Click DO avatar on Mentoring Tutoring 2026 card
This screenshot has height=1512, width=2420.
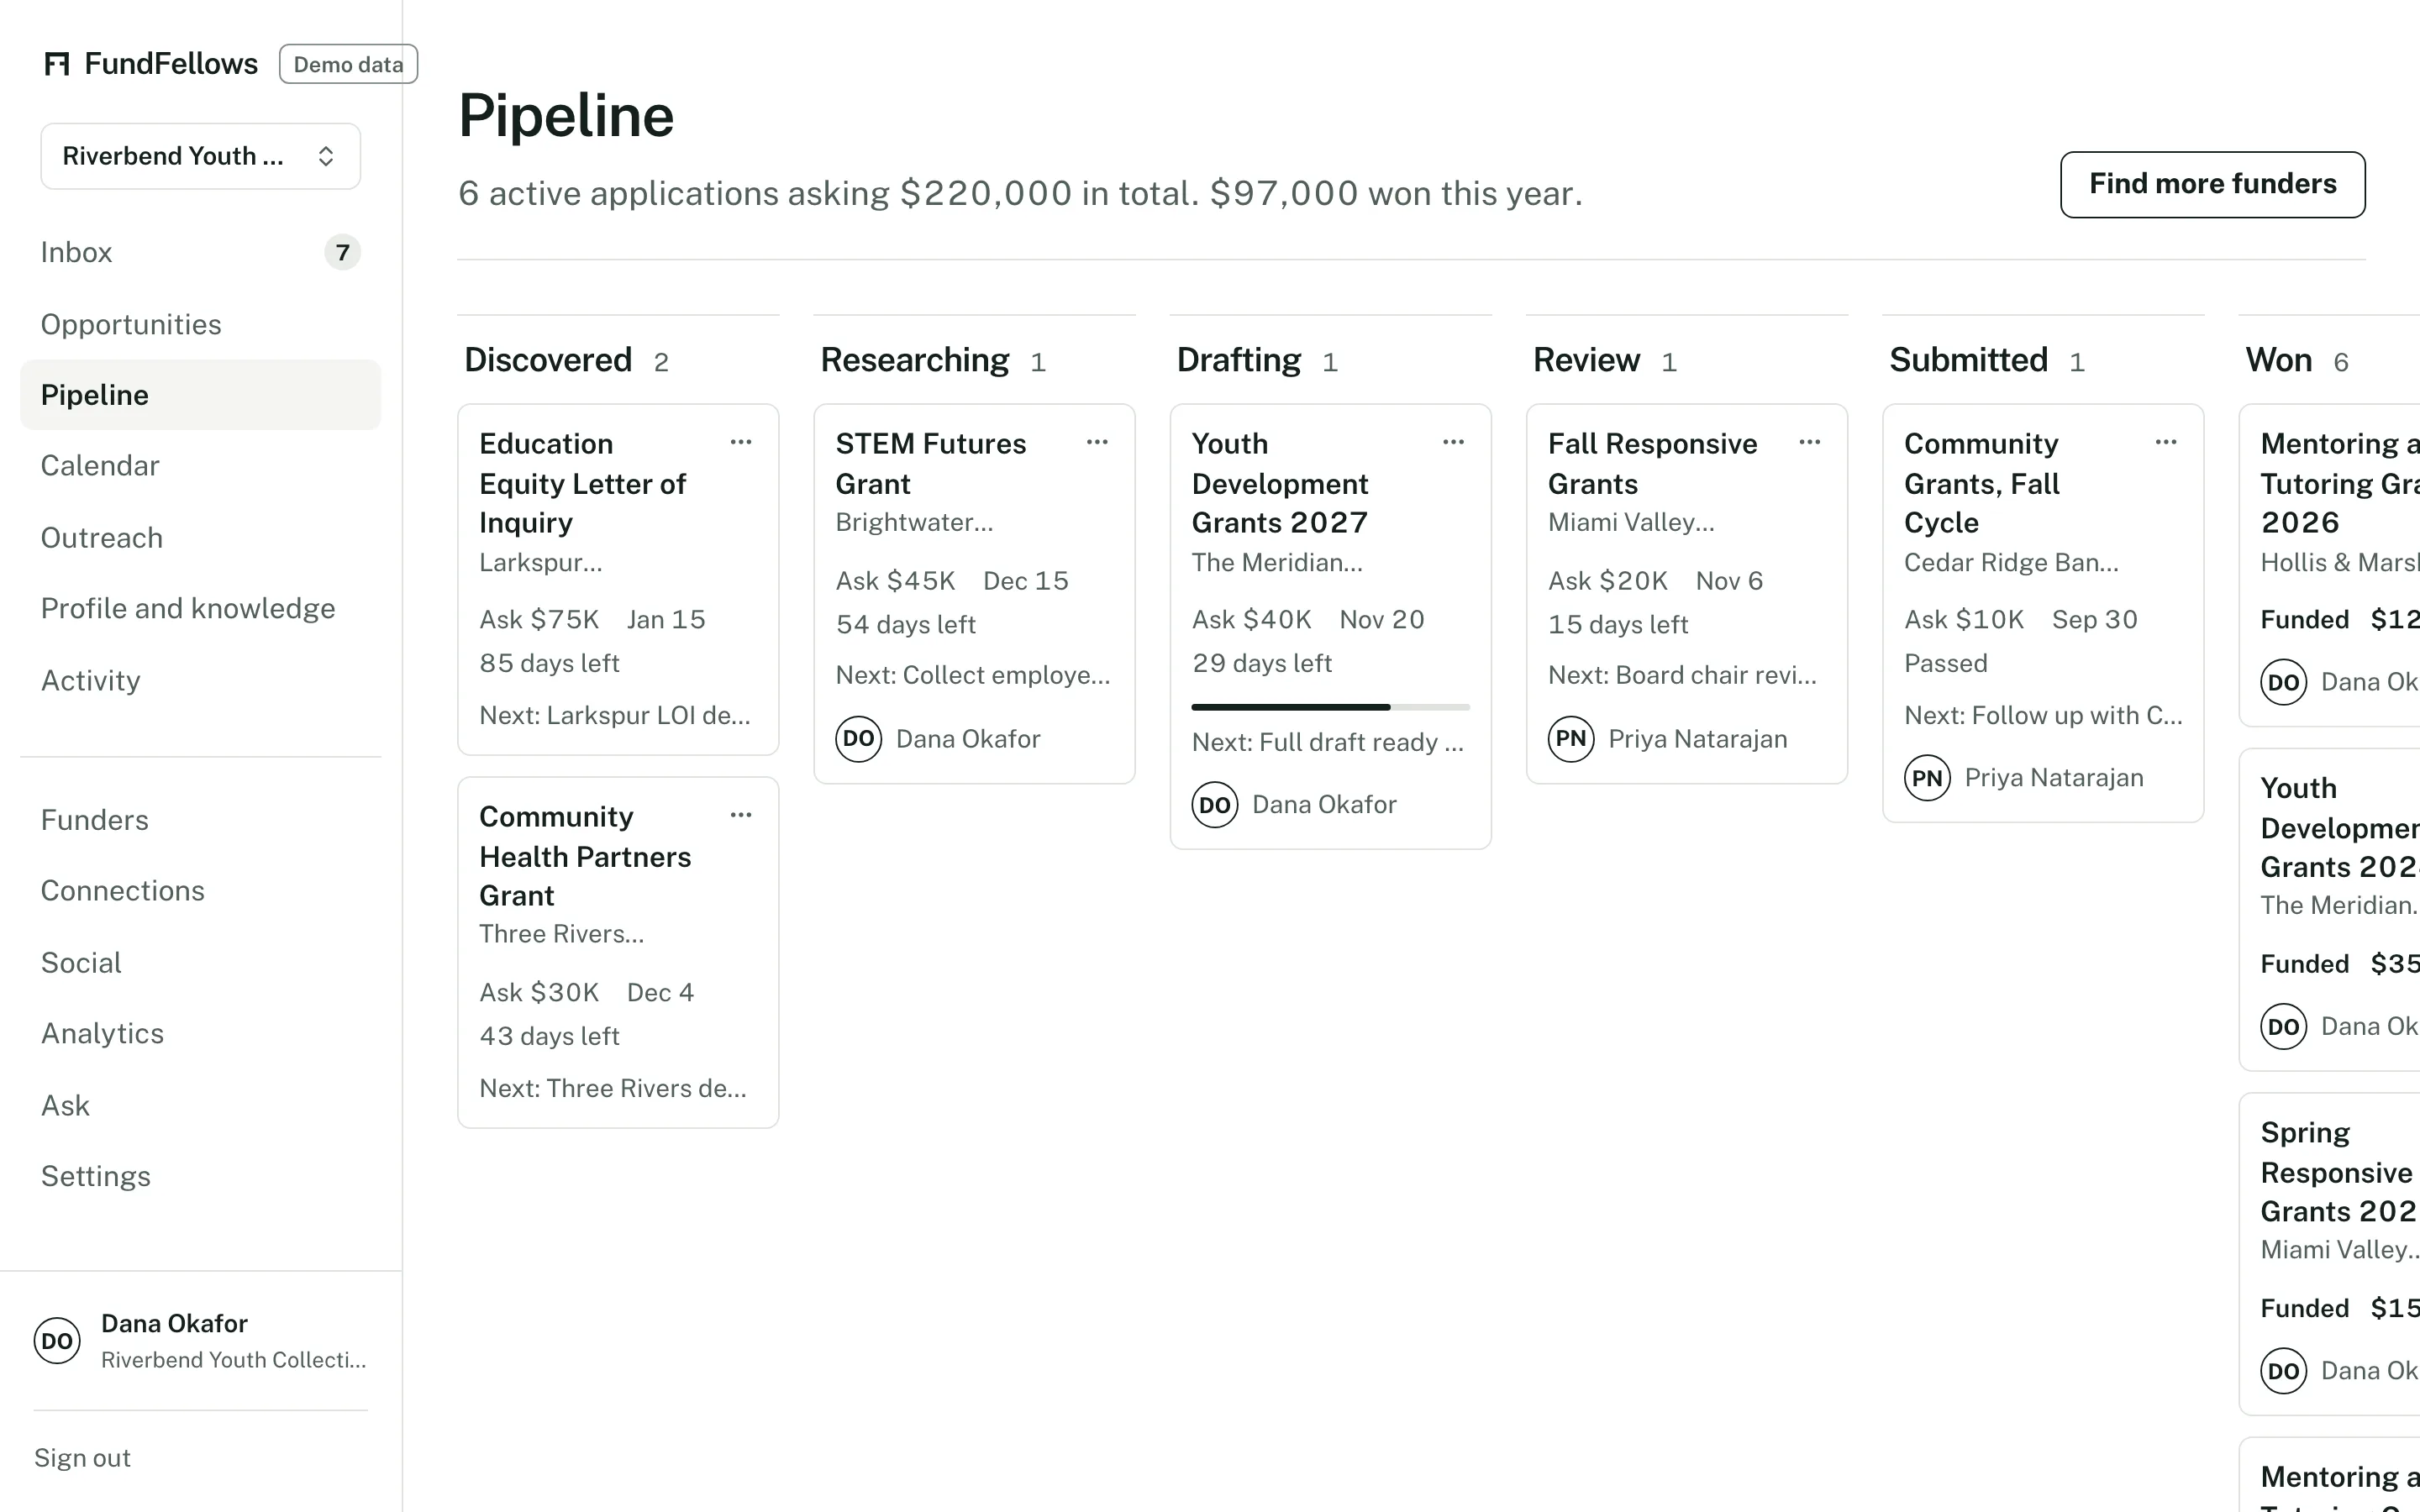(x=2283, y=683)
